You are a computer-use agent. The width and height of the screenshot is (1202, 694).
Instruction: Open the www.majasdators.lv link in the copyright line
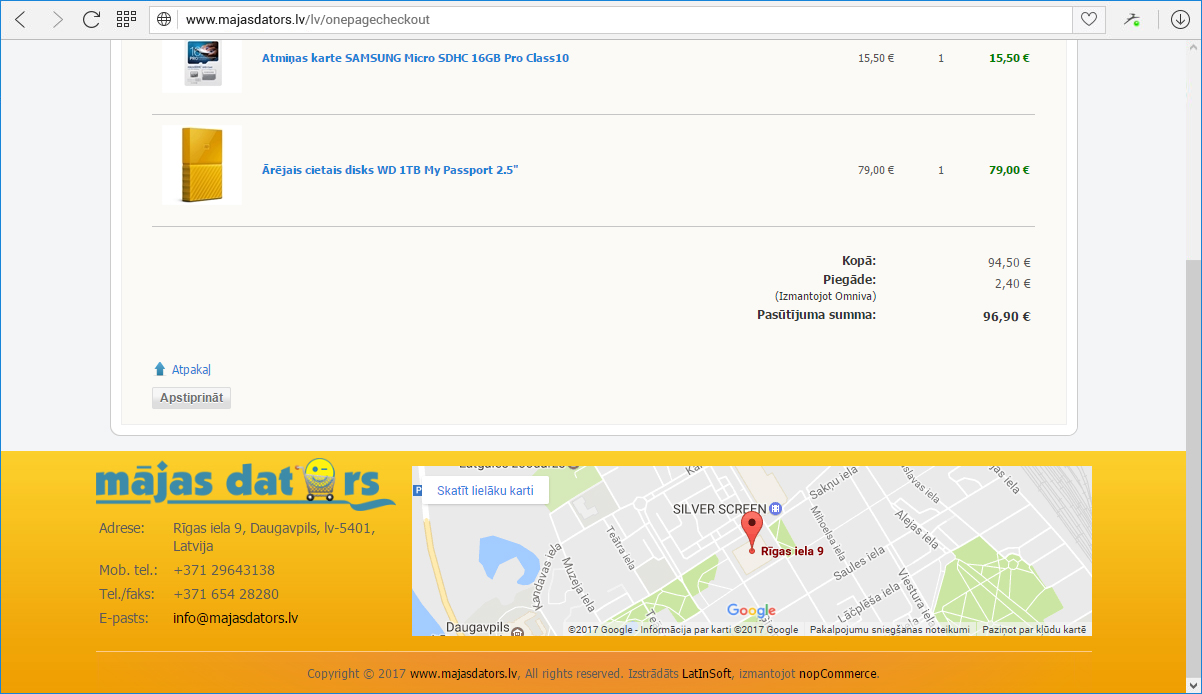coord(463,674)
